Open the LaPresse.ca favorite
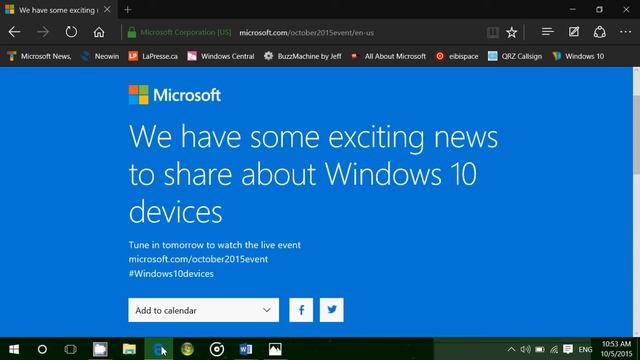The image size is (640, 360). click(153, 56)
